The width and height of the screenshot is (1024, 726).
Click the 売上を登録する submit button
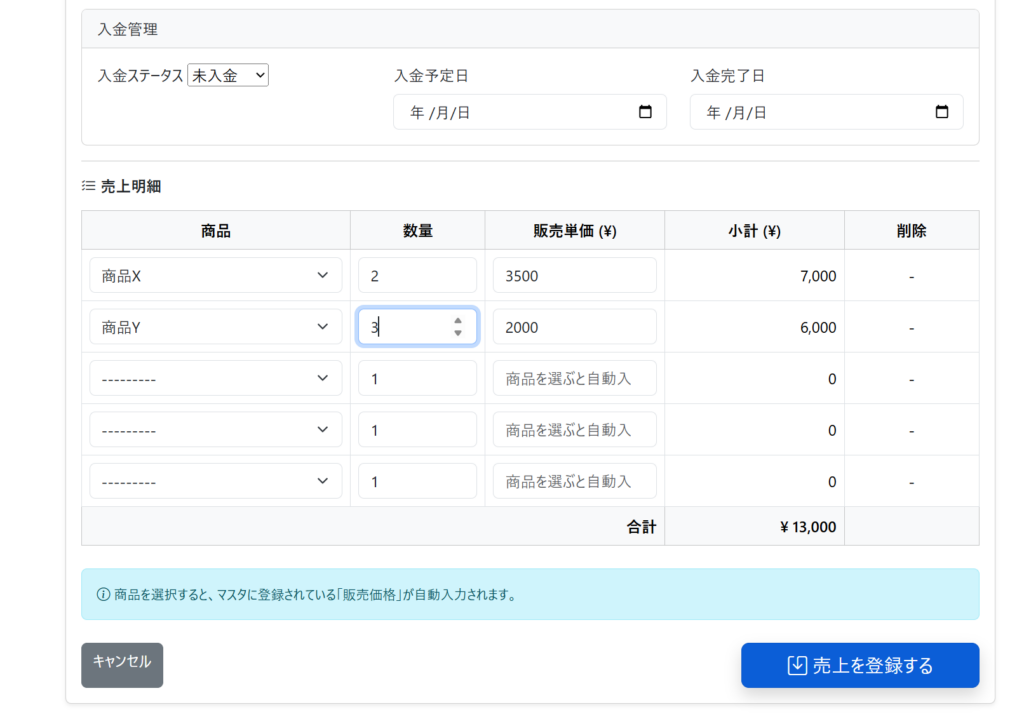[859, 665]
